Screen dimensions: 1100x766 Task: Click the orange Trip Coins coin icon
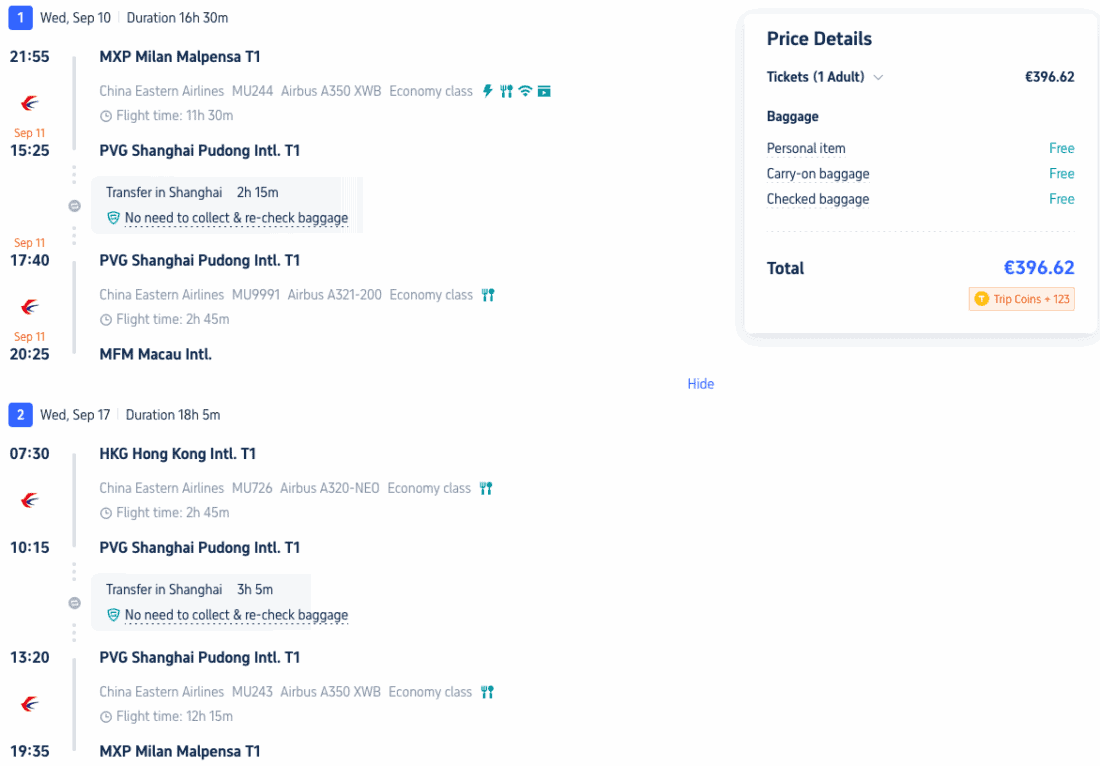981,299
